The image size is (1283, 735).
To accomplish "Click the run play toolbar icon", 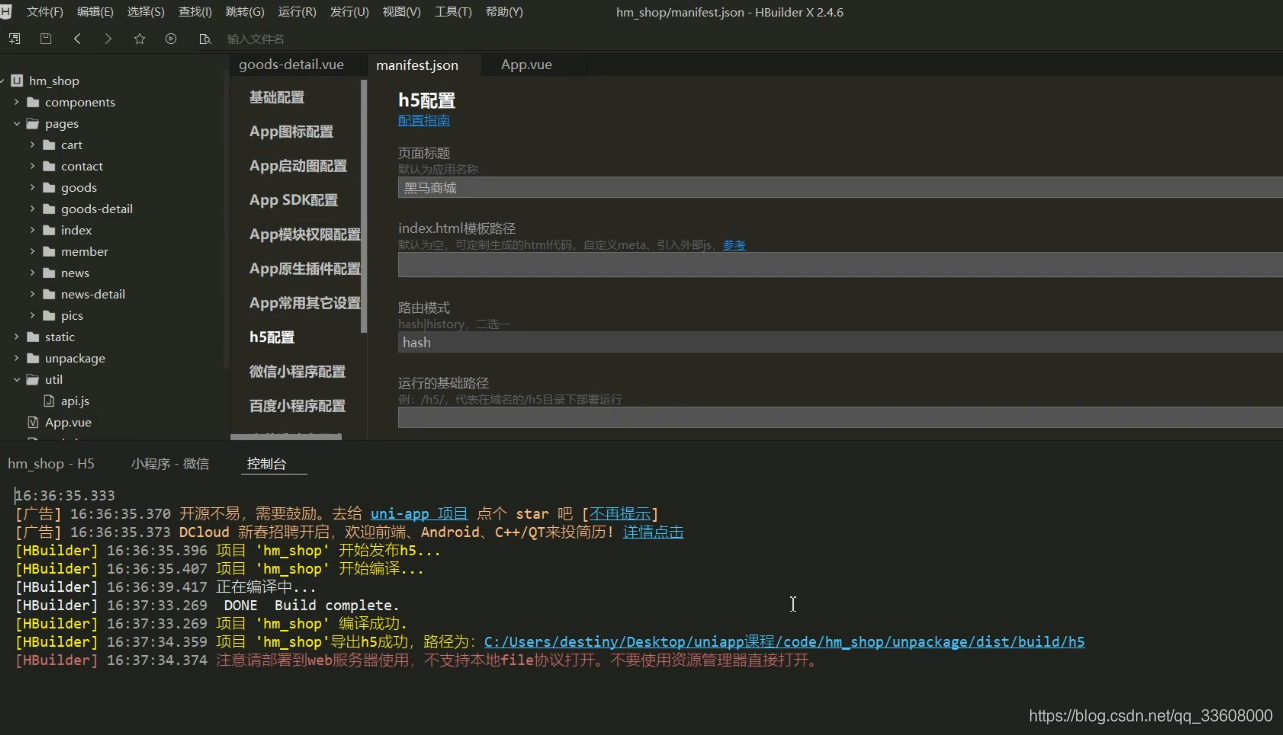I will pyautogui.click(x=171, y=39).
